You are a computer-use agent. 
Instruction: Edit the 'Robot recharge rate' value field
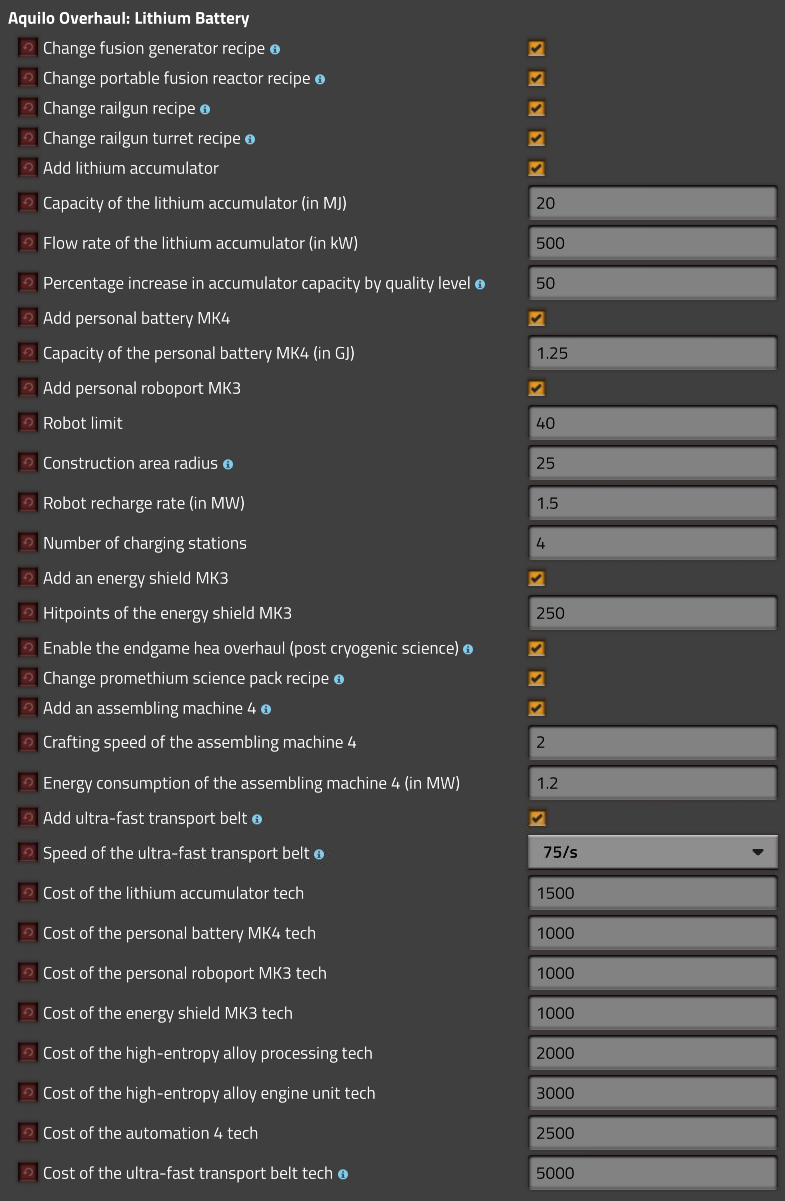pos(652,503)
